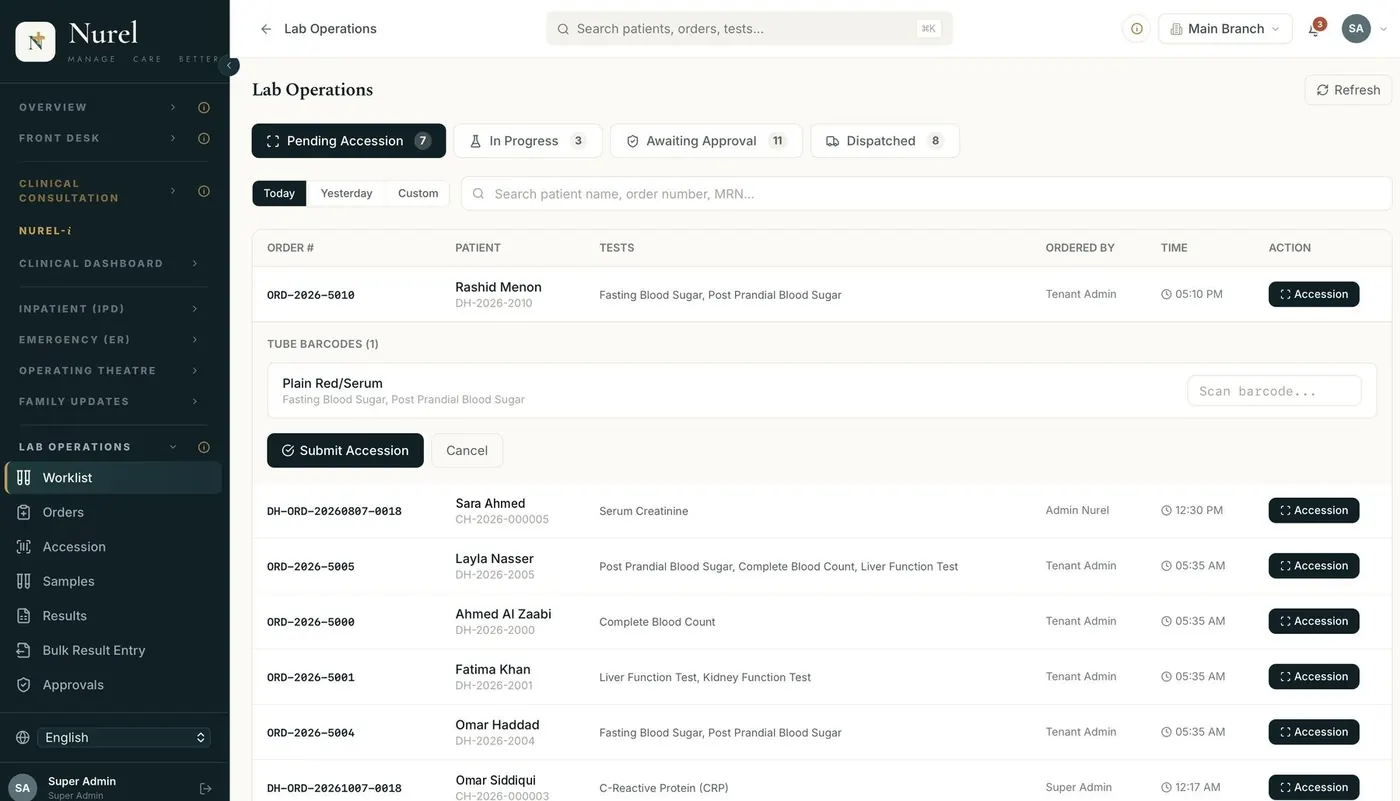Click the global search patients field
Image resolution: width=1400 pixels, height=801 pixels.
coord(749,29)
